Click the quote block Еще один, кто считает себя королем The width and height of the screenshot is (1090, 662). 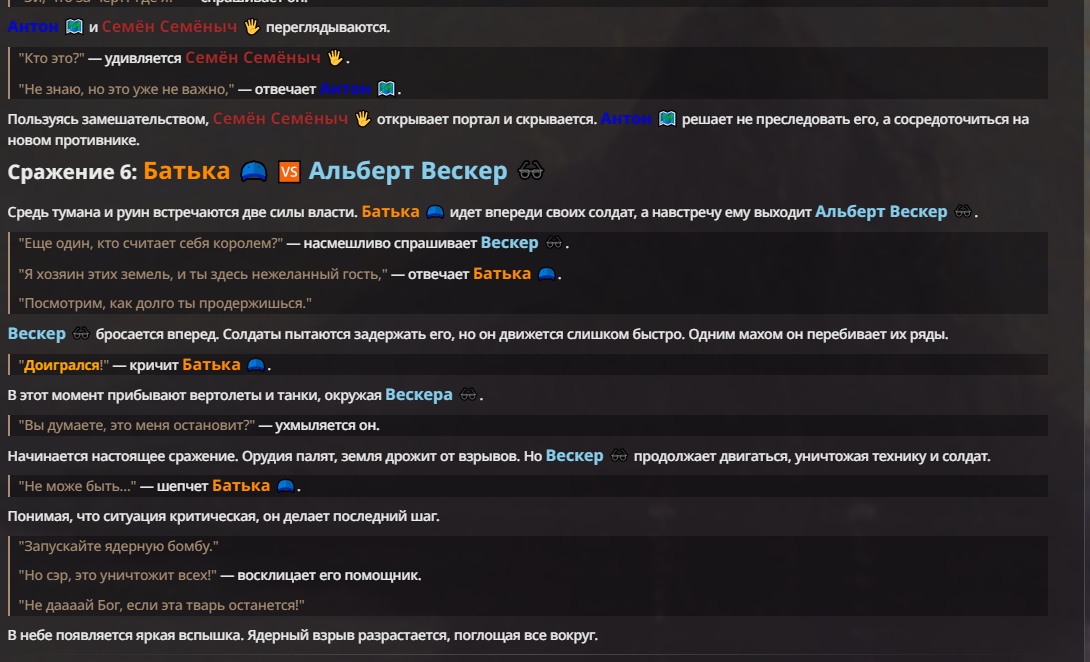(x=527, y=243)
